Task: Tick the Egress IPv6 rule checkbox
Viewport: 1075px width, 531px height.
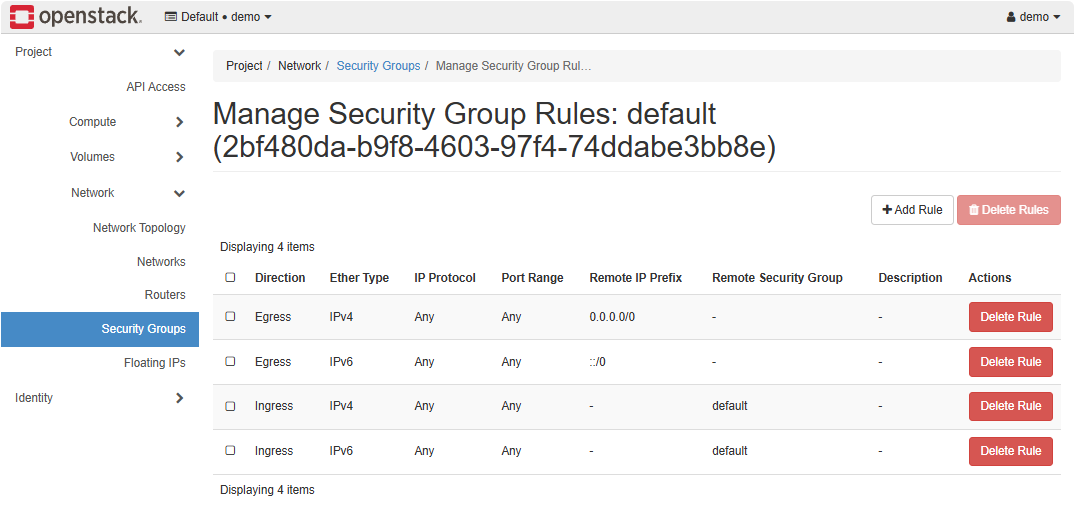Action: [230, 362]
